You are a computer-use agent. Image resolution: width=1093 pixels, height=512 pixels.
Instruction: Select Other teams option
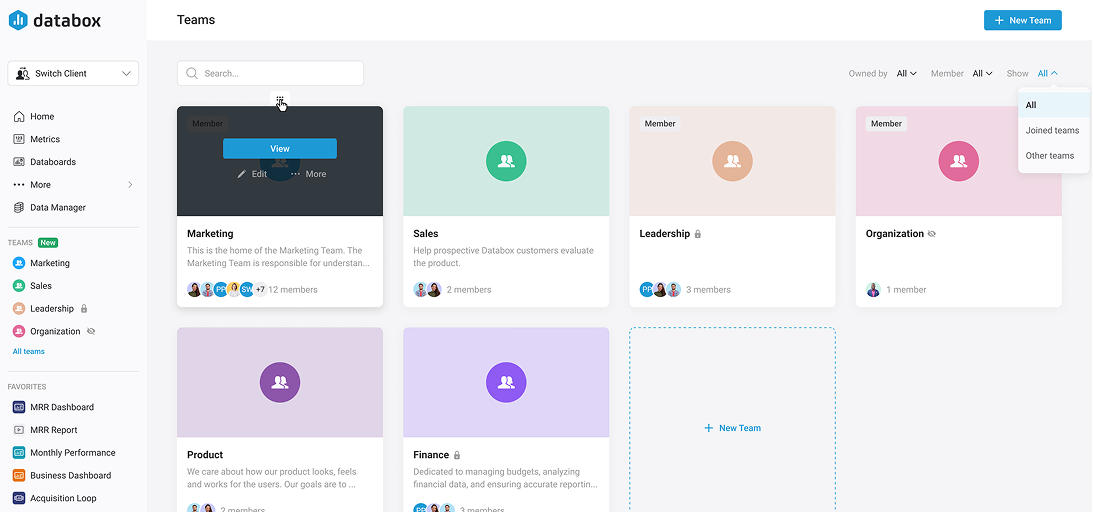1054,155
